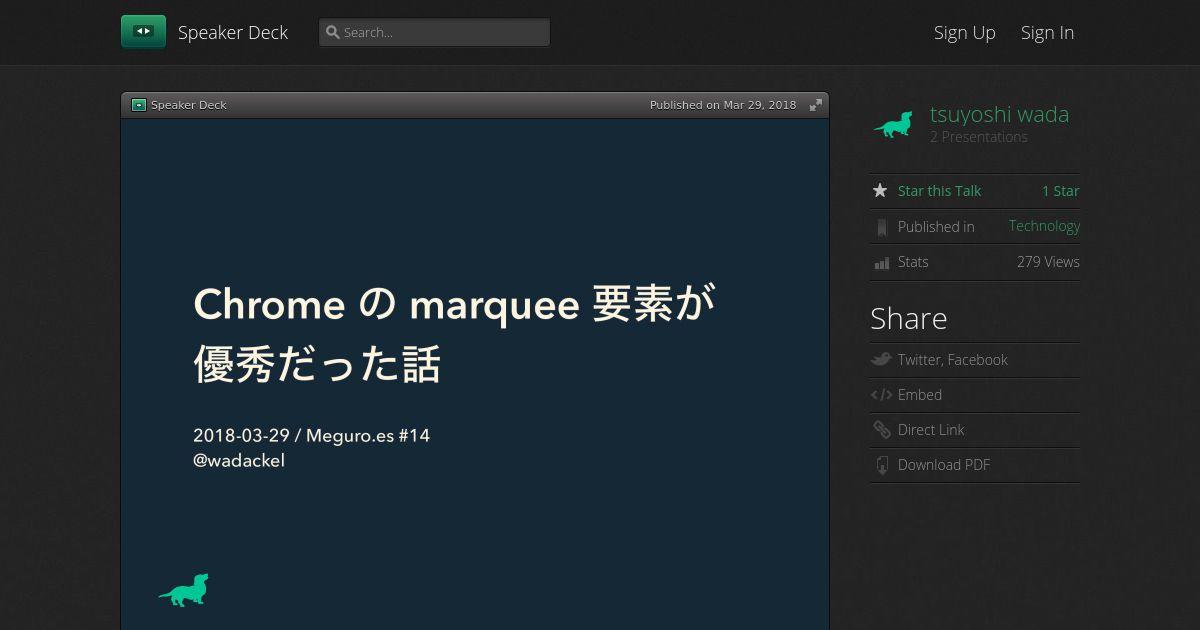1200x630 pixels.
Task: Open tsuyoshi wada's avatar dachshund icon
Action: 893,124
